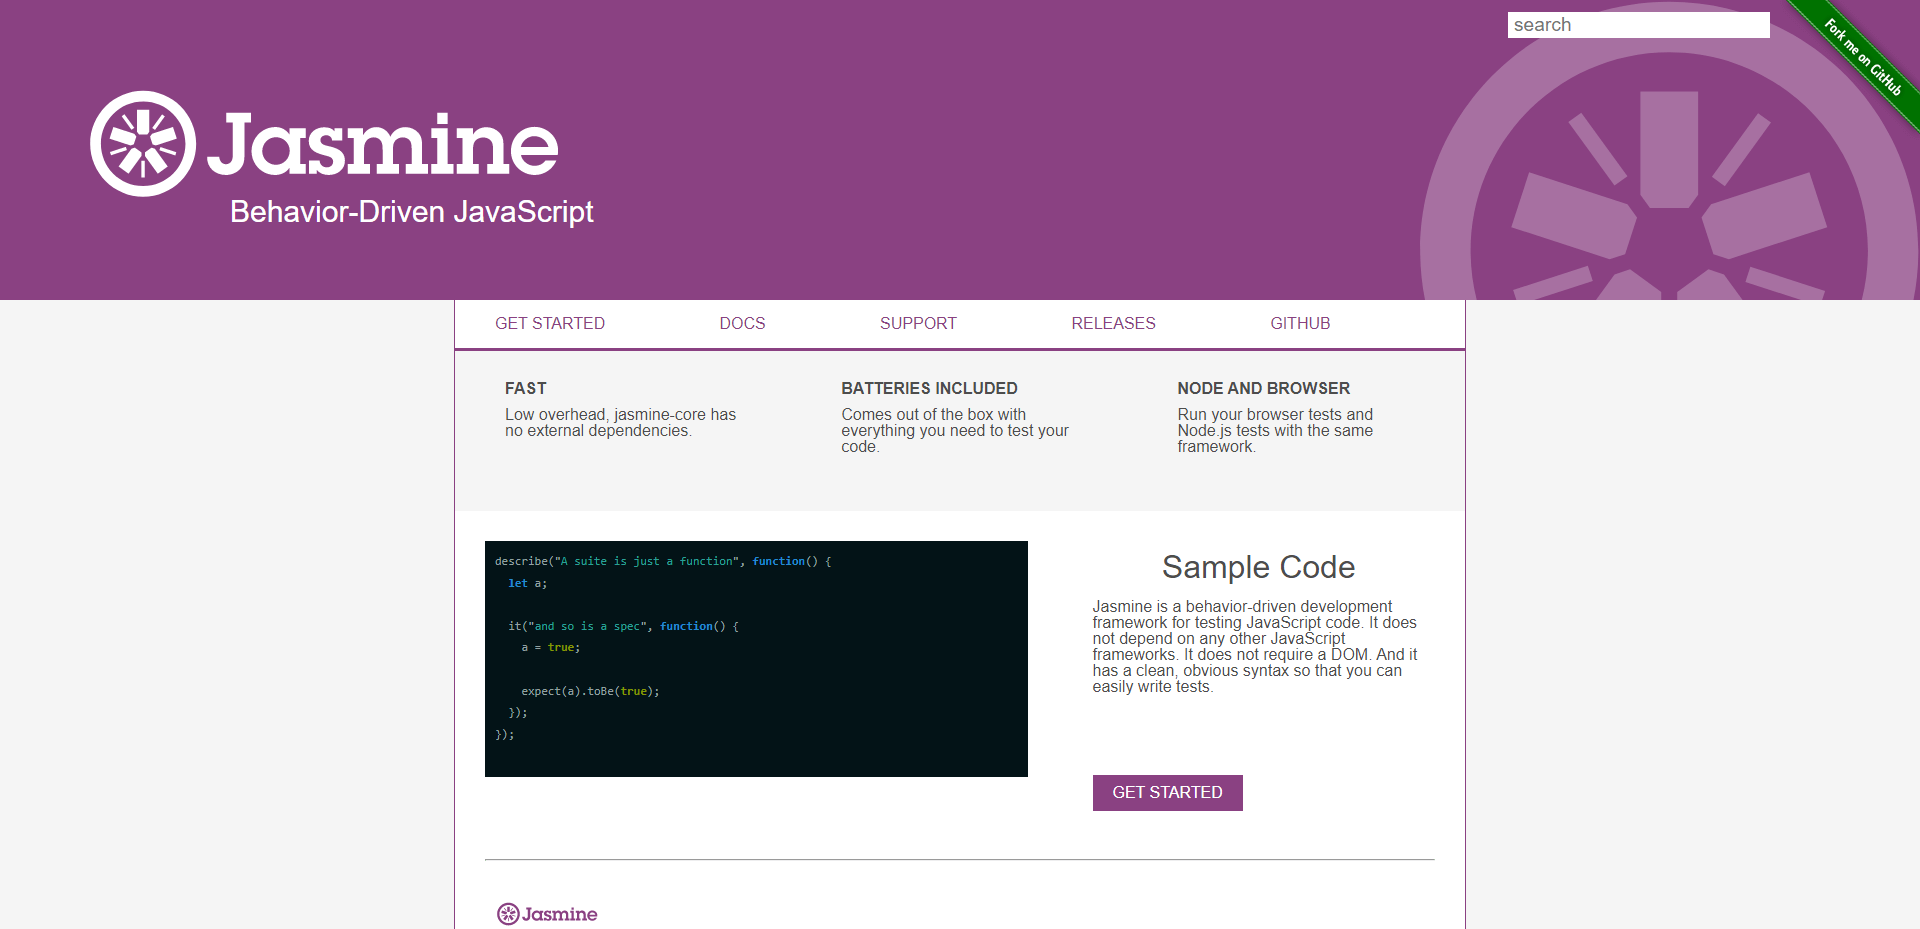Open the RELEASES navigation item
Screen dimensions: 1920x929
coord(1113,323)
